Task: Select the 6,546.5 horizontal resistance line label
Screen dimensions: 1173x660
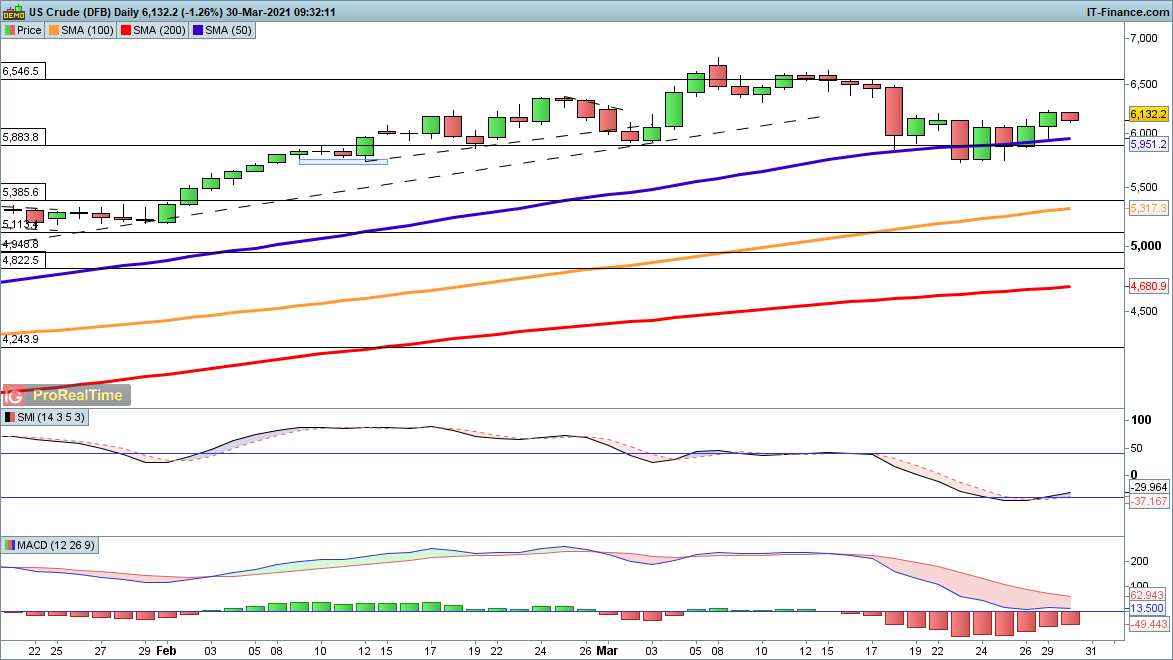Action: [21, 72]
